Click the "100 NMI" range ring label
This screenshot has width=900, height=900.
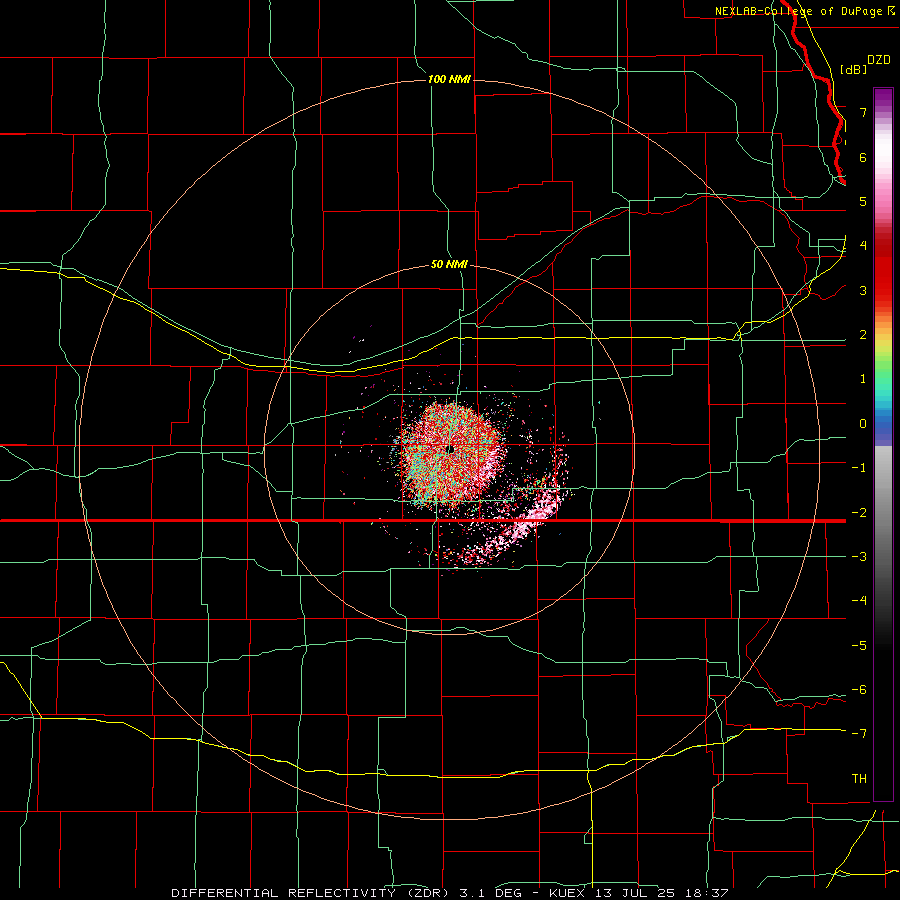pyautogui.click(x=449, y=79)
